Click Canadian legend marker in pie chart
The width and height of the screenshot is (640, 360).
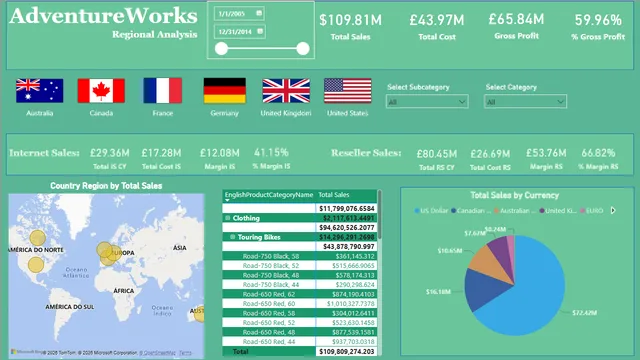(453, 211)
